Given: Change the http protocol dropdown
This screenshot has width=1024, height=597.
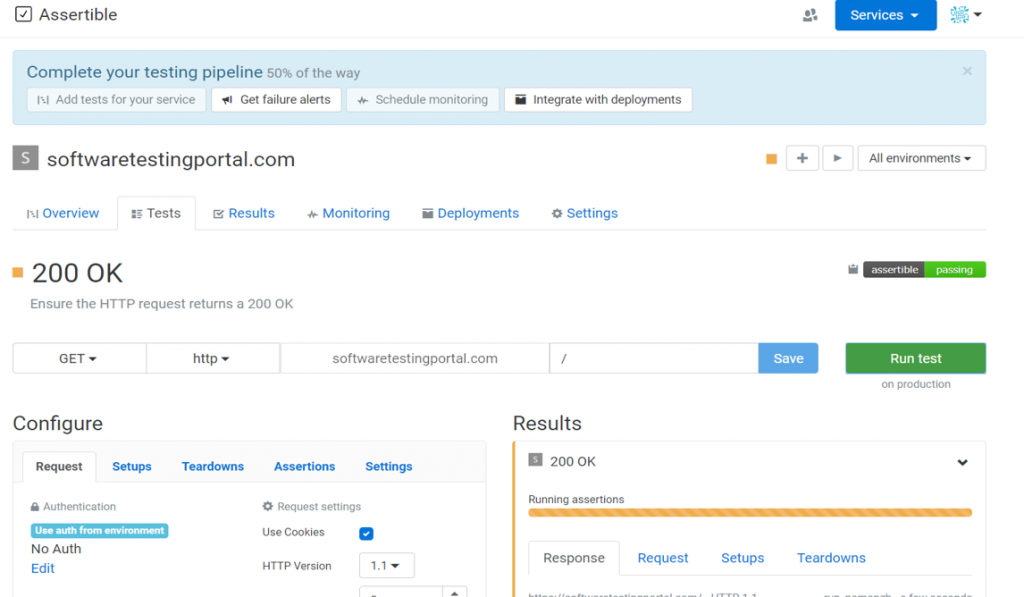Looking at the screenshot, I should point(212,359).
